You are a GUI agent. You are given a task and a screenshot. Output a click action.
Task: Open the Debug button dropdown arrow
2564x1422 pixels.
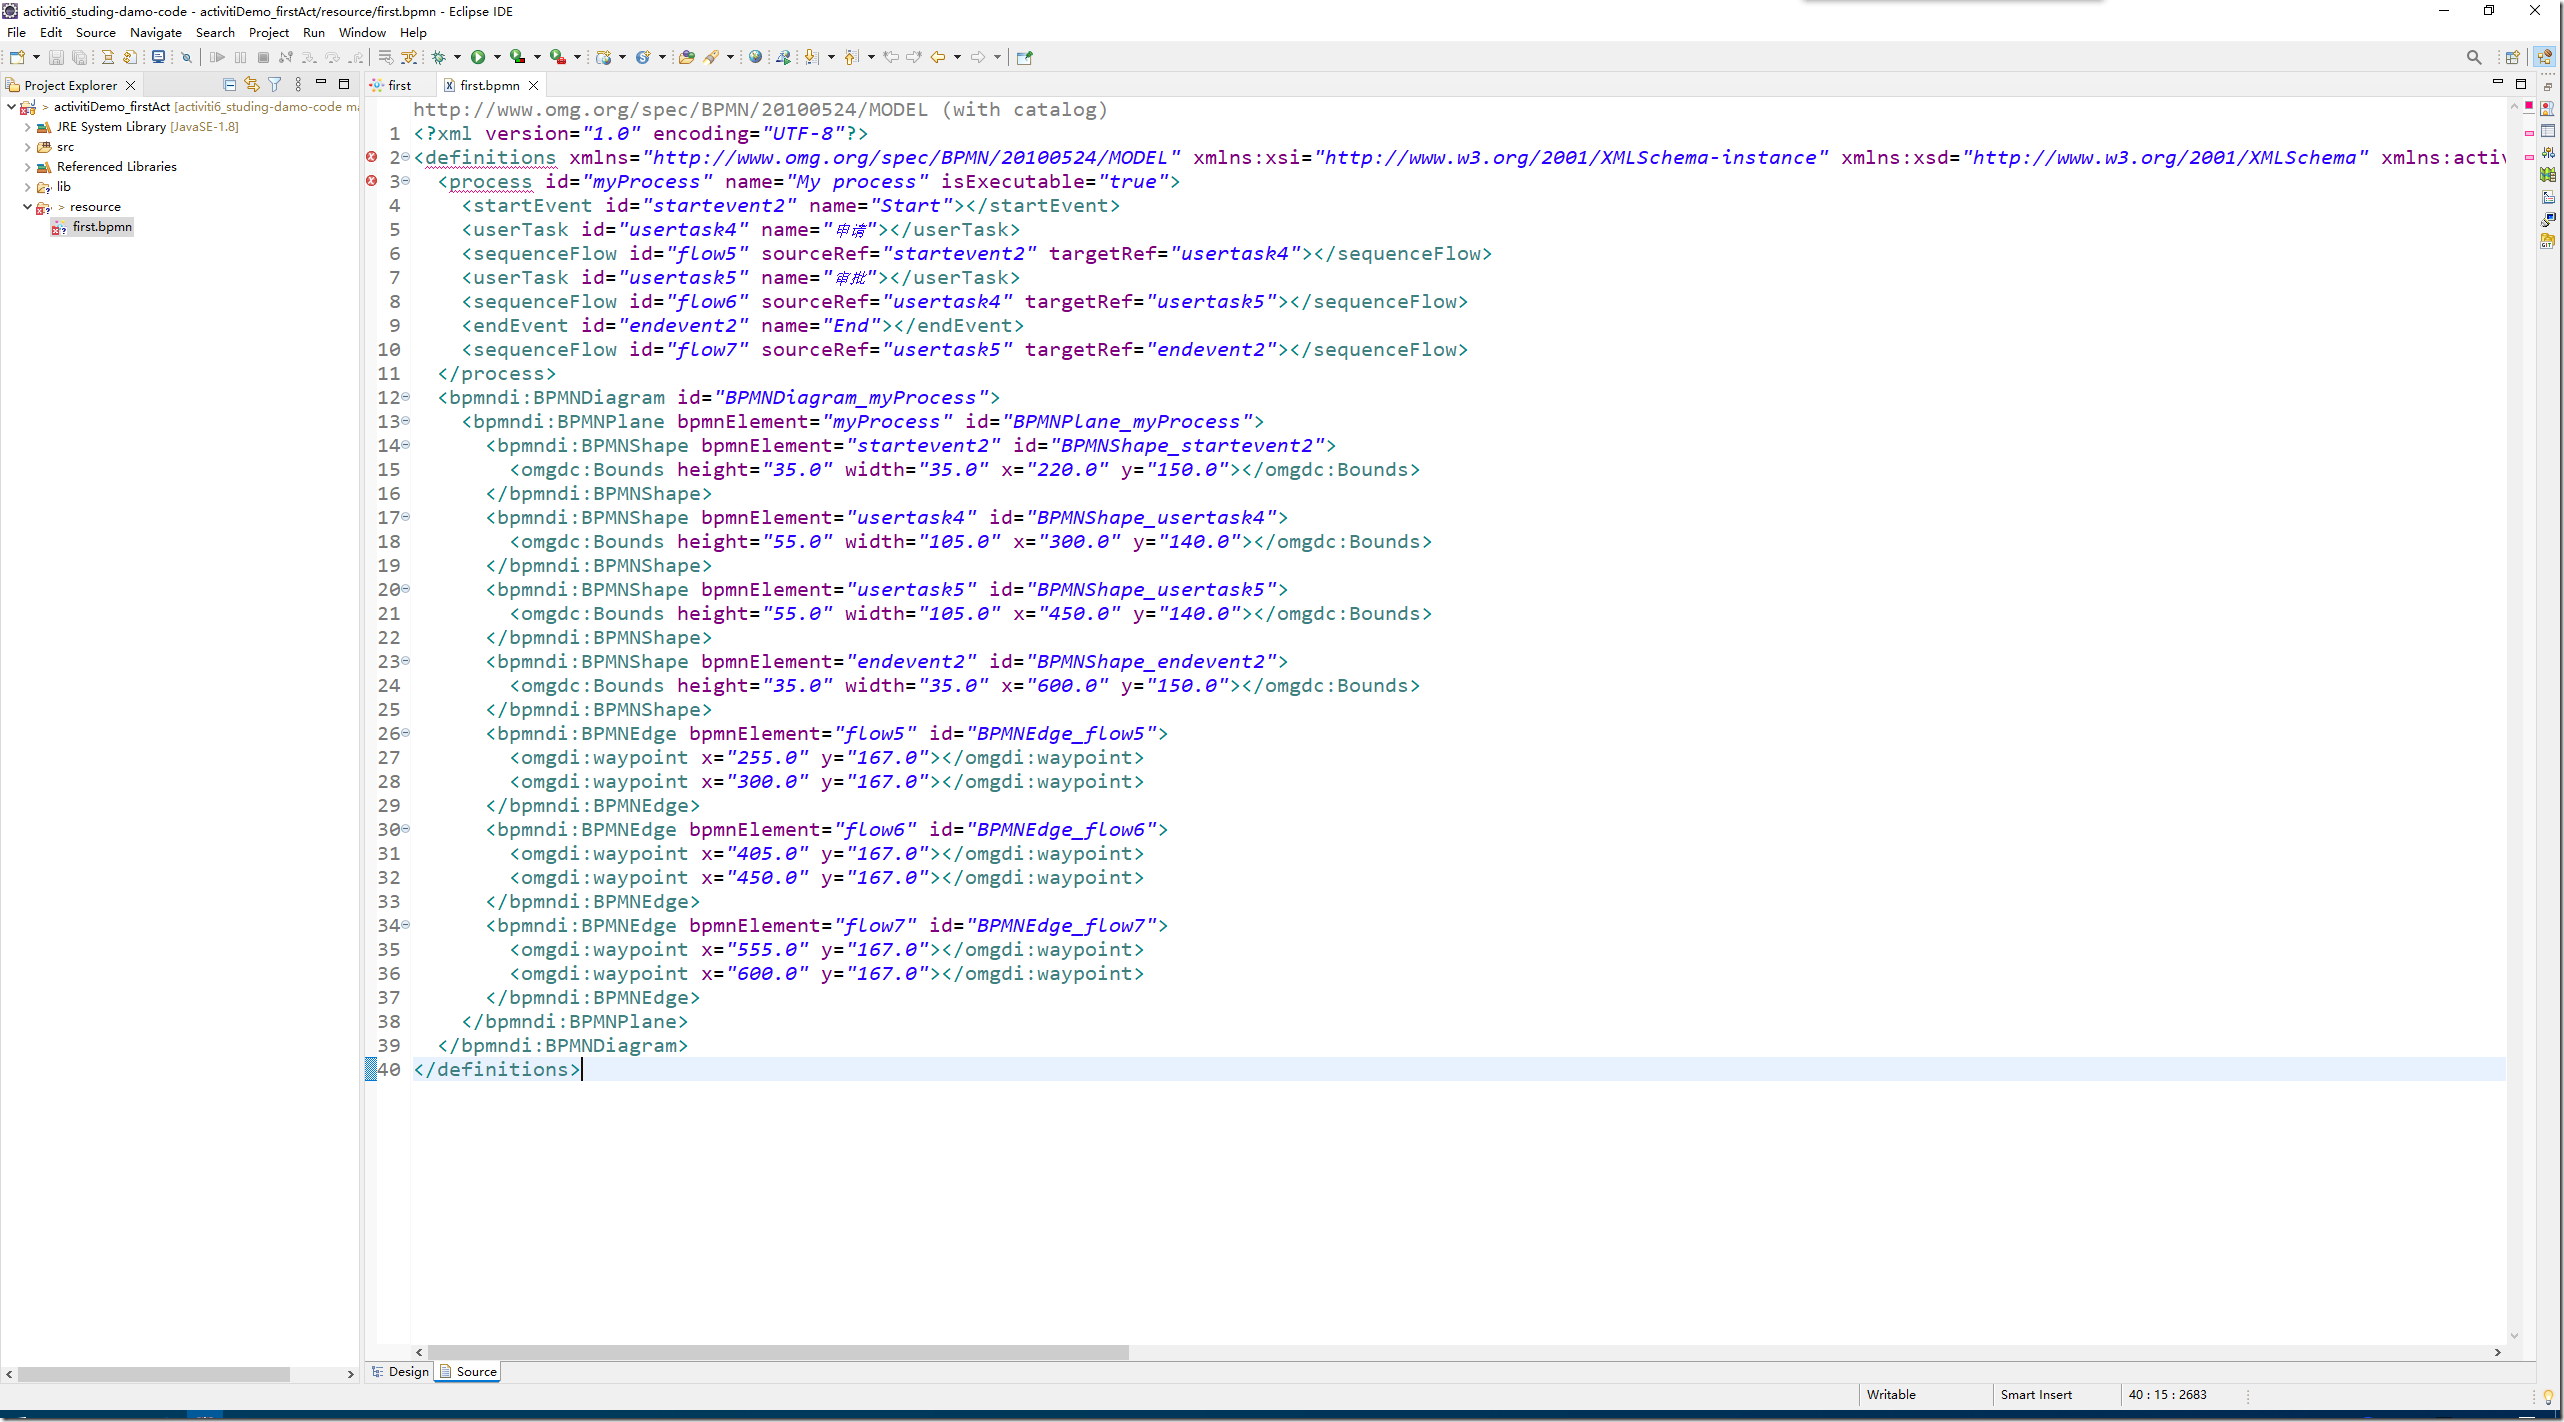click(457, 57)
